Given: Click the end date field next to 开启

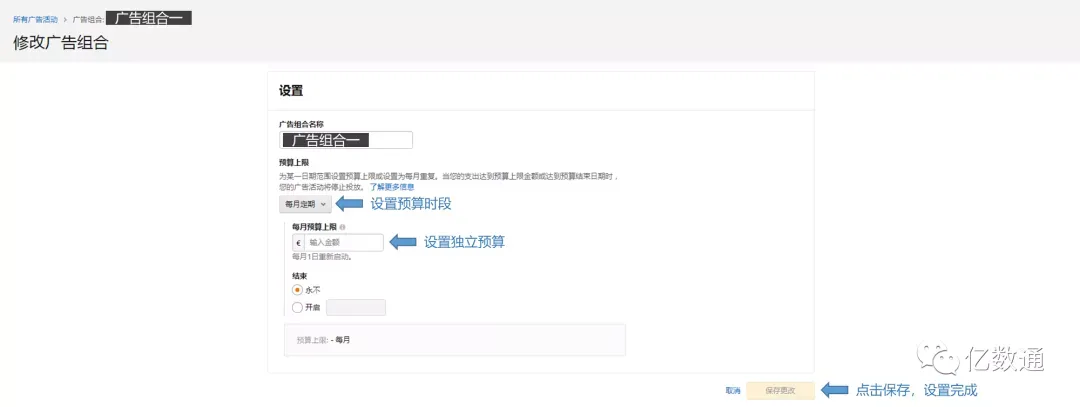Looking at the screenshot, I should tap(355, 307).
